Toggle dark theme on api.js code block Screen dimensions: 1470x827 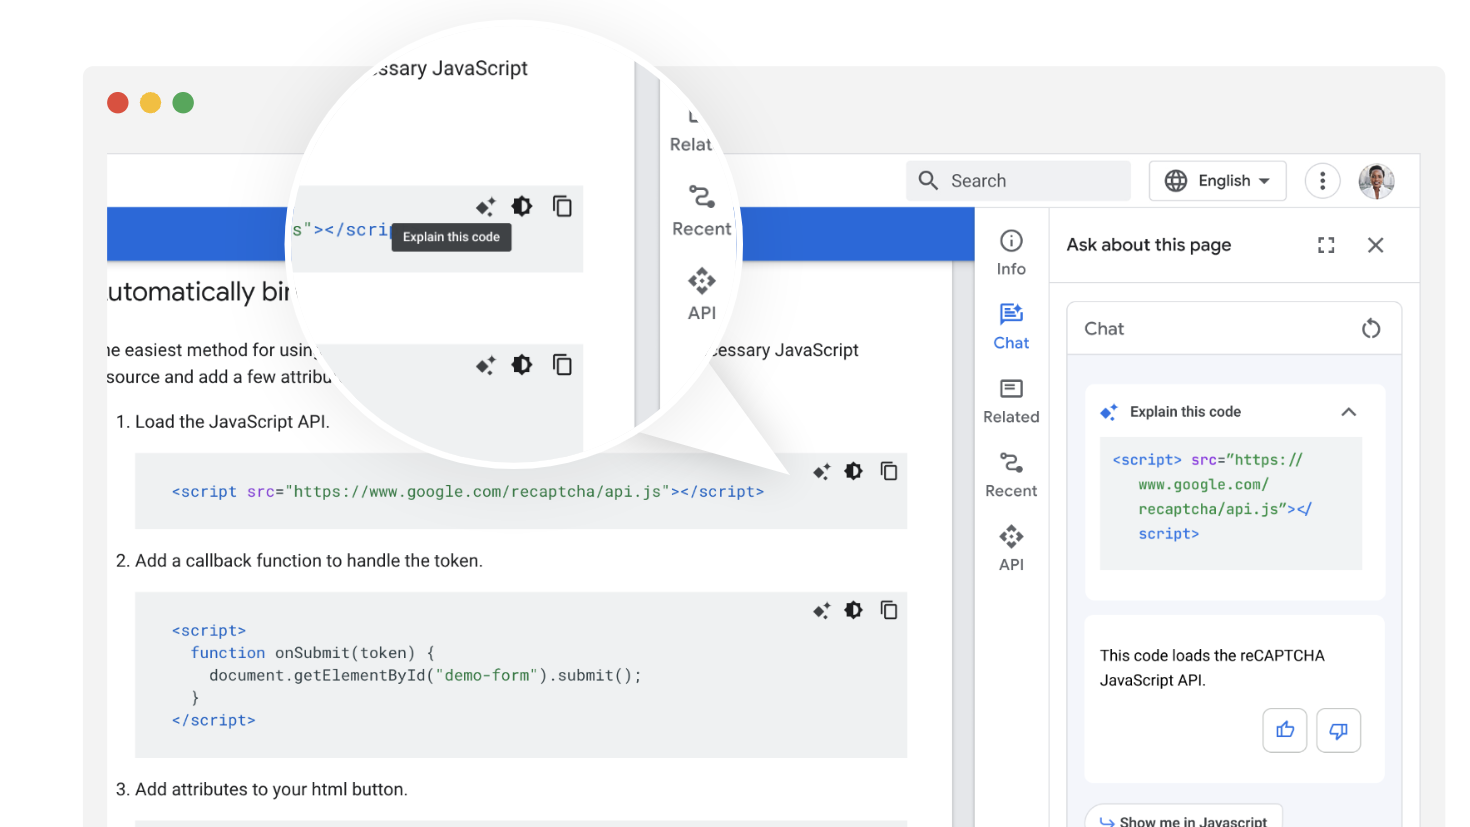pyautogui.click(x=853, y=471)
